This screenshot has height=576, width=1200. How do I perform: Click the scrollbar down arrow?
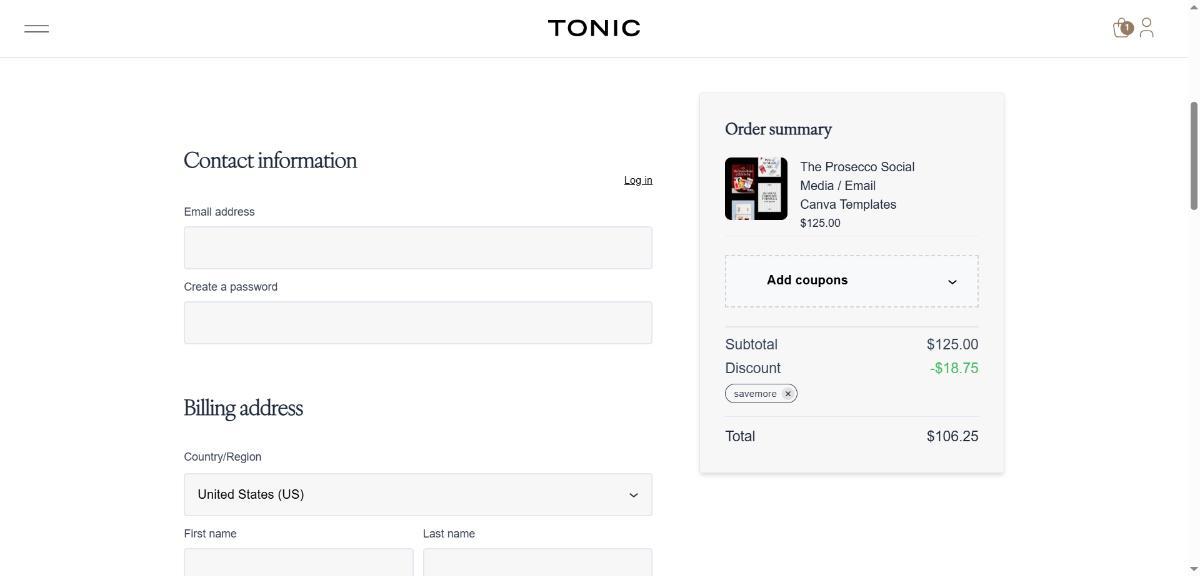tap(1193, 570)
